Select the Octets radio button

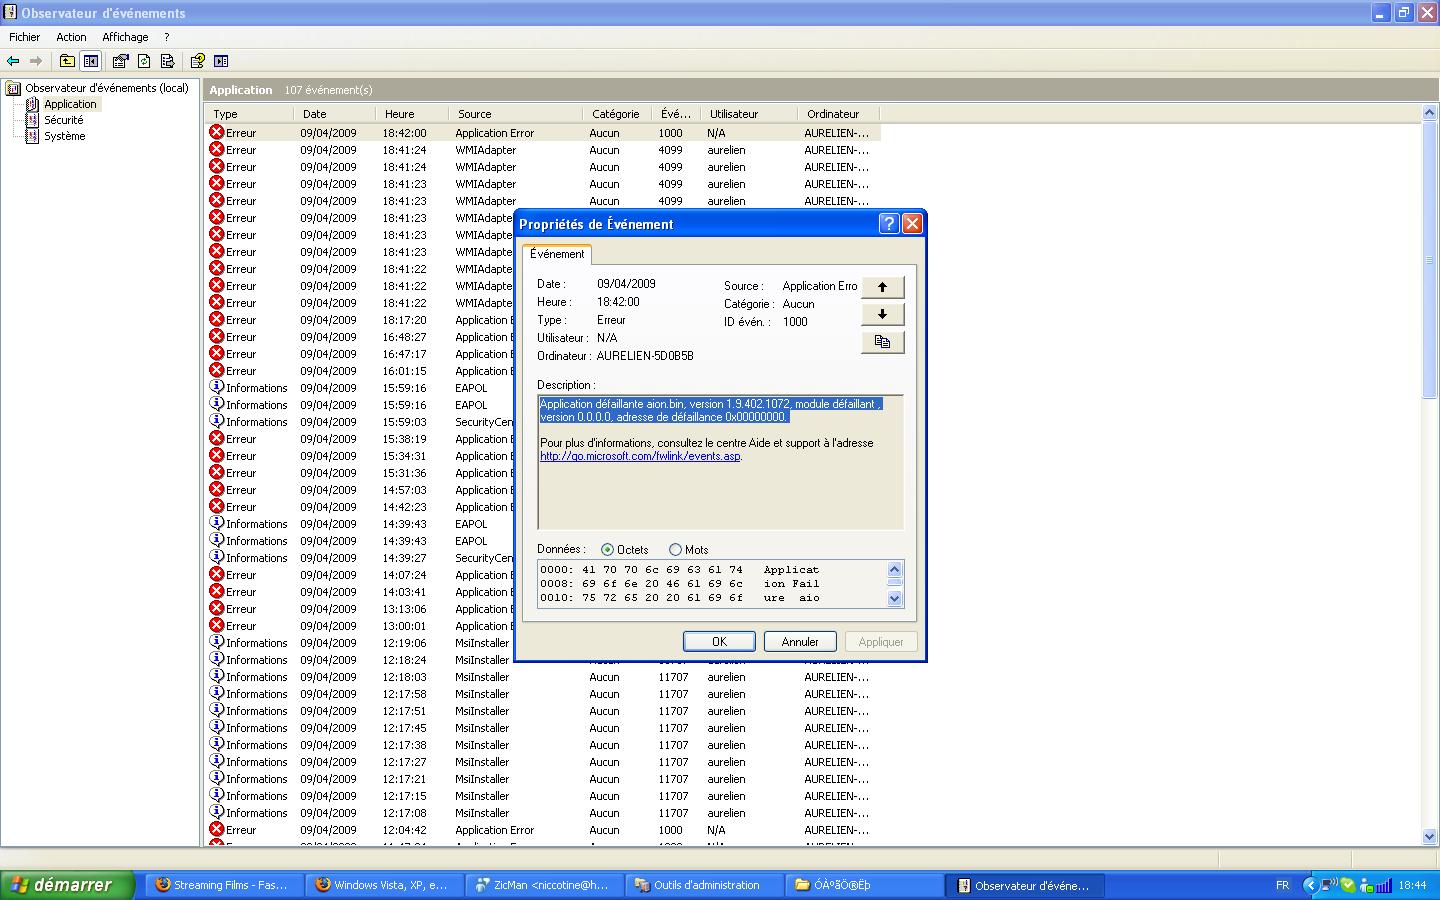[x=608, y=550]
